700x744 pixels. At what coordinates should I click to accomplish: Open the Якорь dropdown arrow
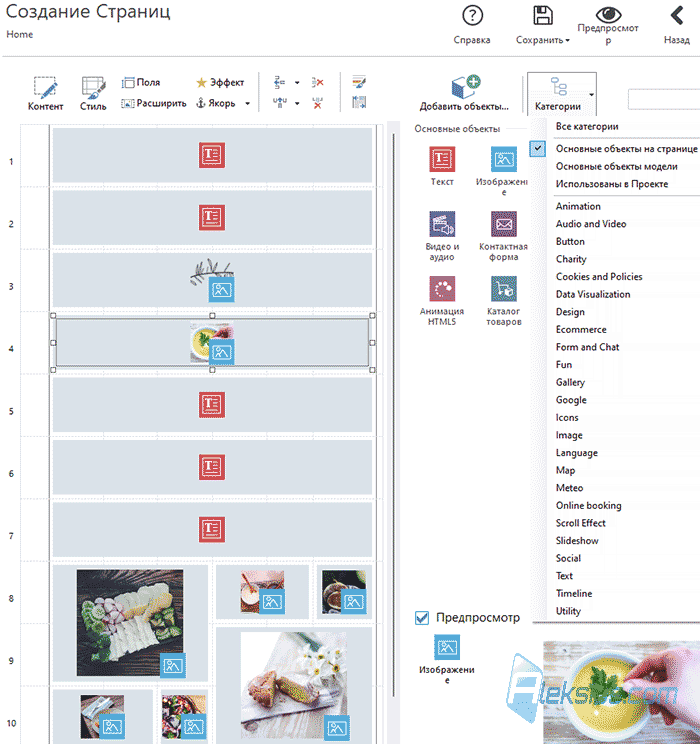(x=247, y=103)
